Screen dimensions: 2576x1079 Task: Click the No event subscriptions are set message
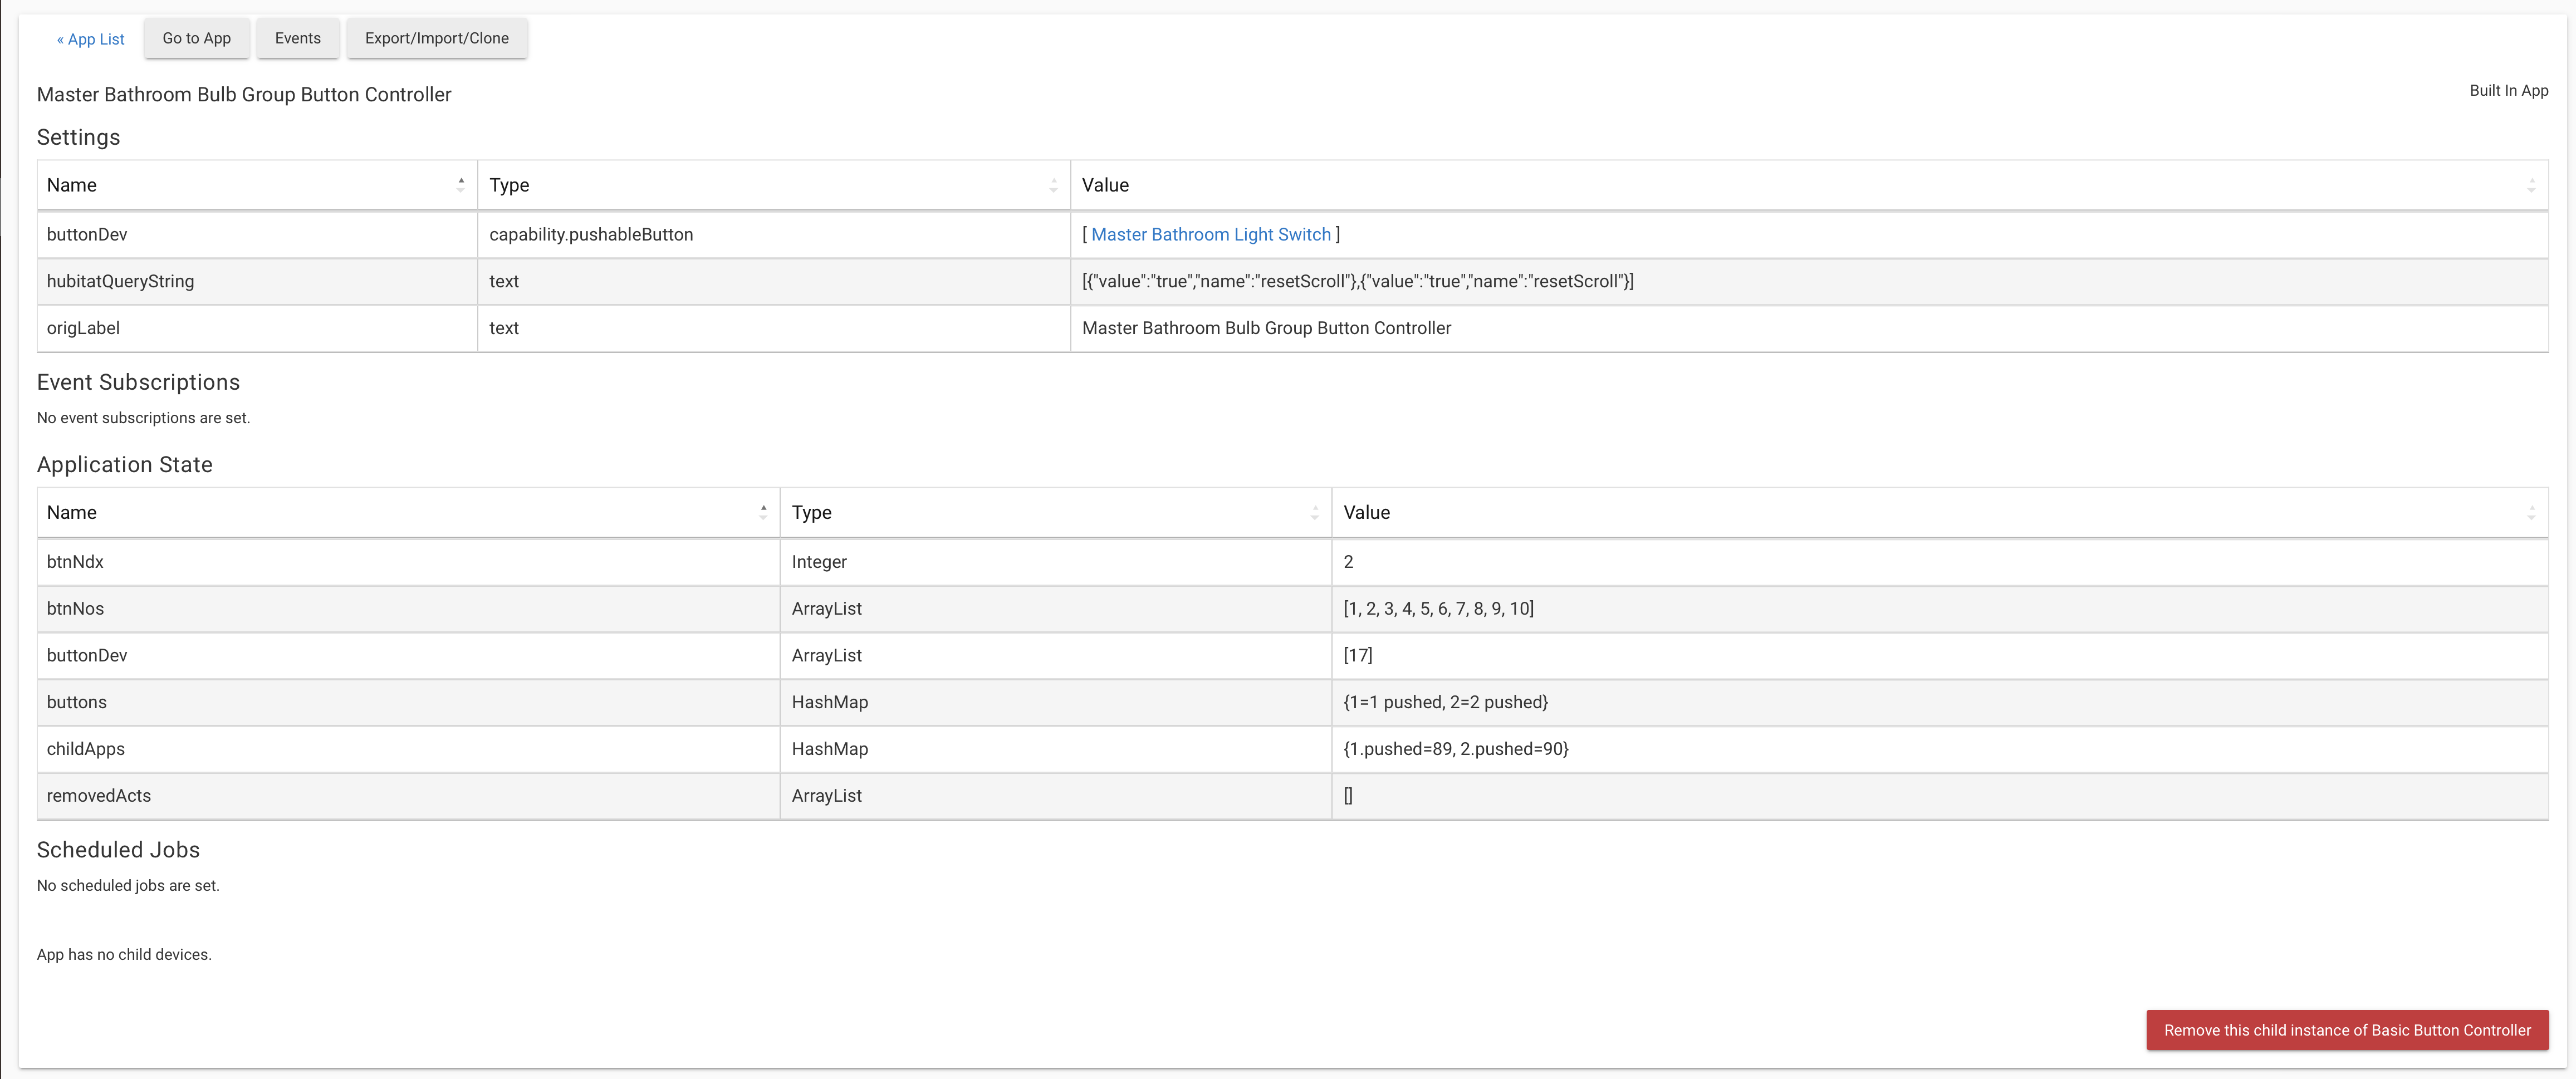pos(143,418)
